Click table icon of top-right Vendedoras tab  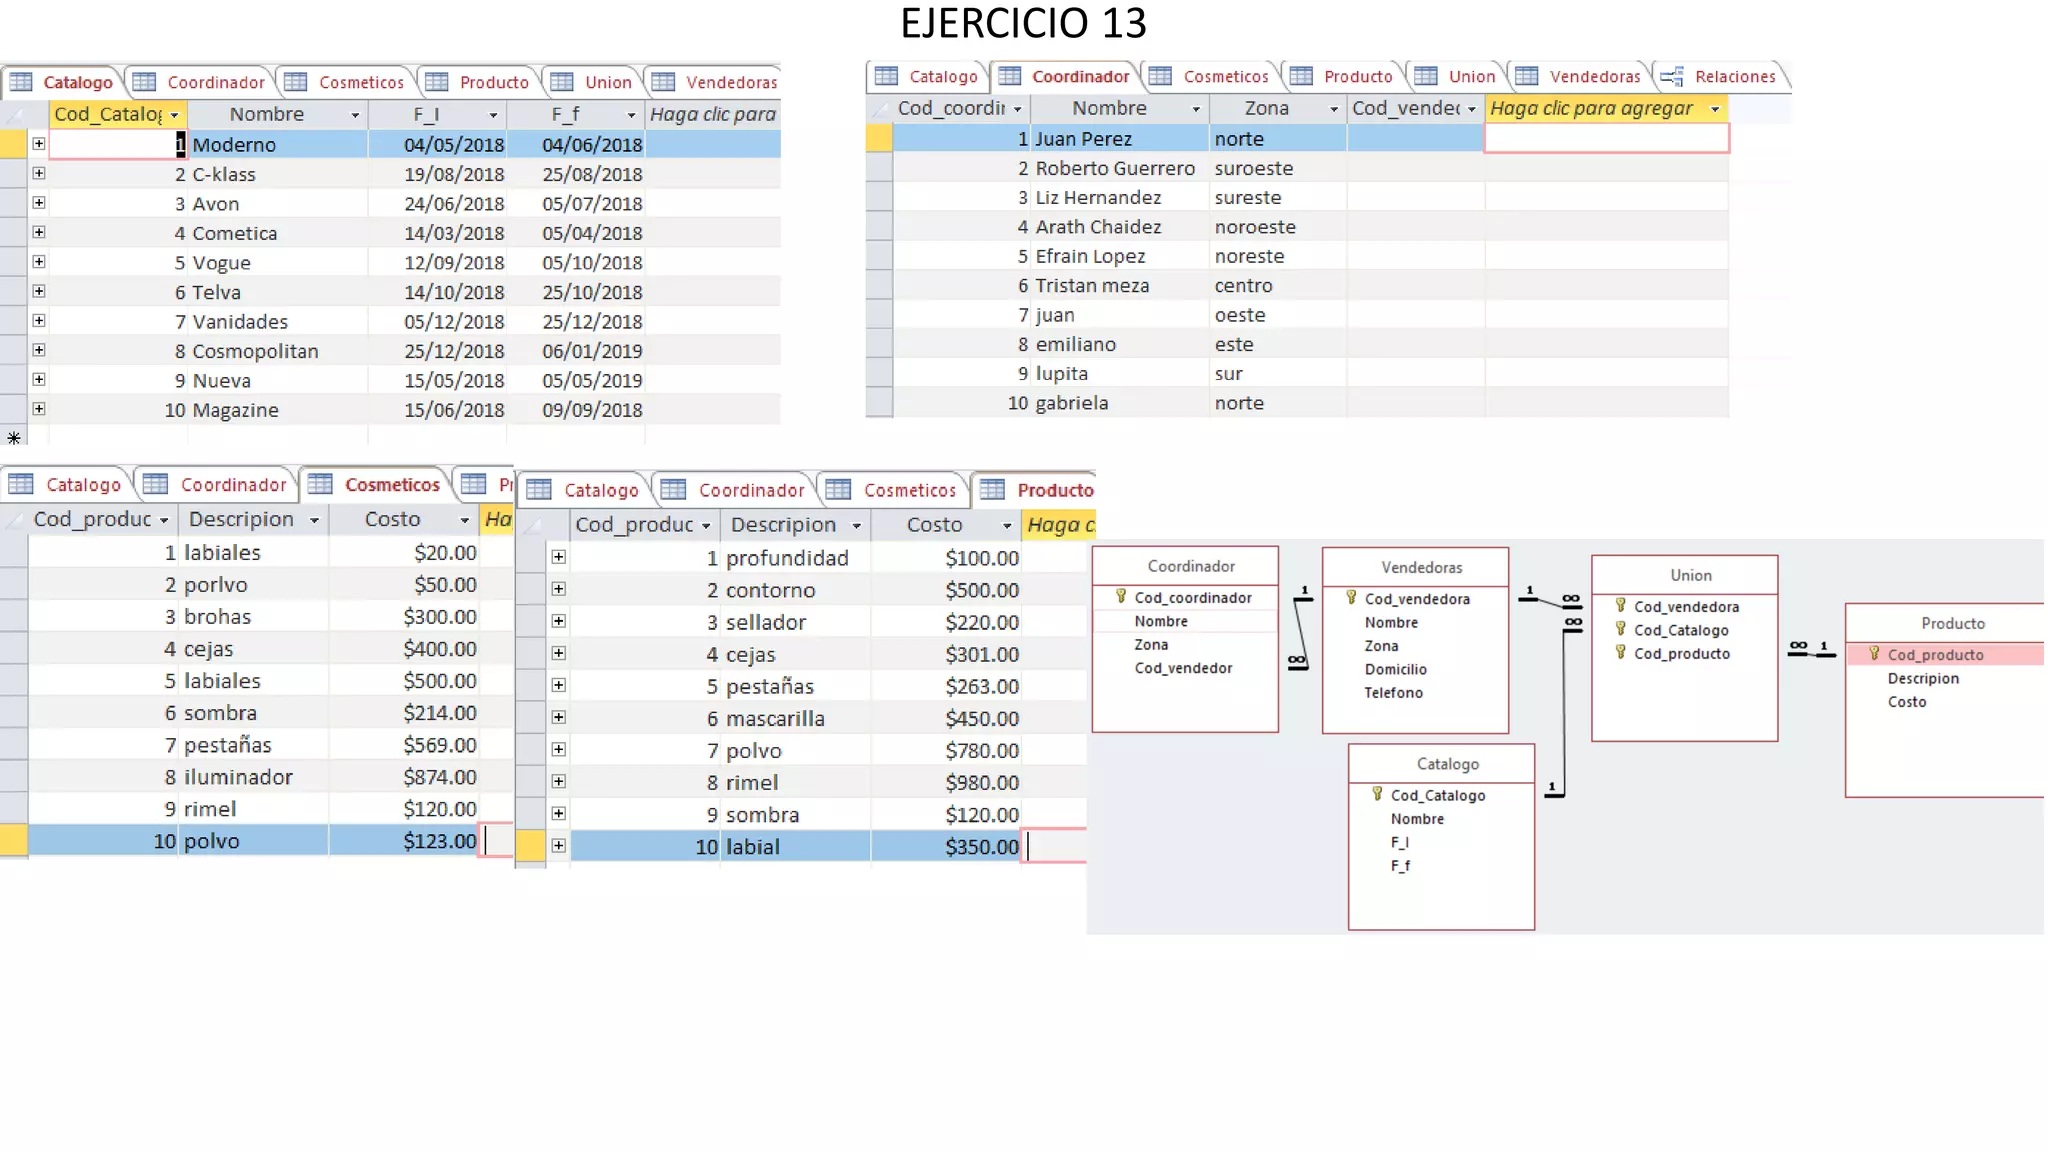1526,76
